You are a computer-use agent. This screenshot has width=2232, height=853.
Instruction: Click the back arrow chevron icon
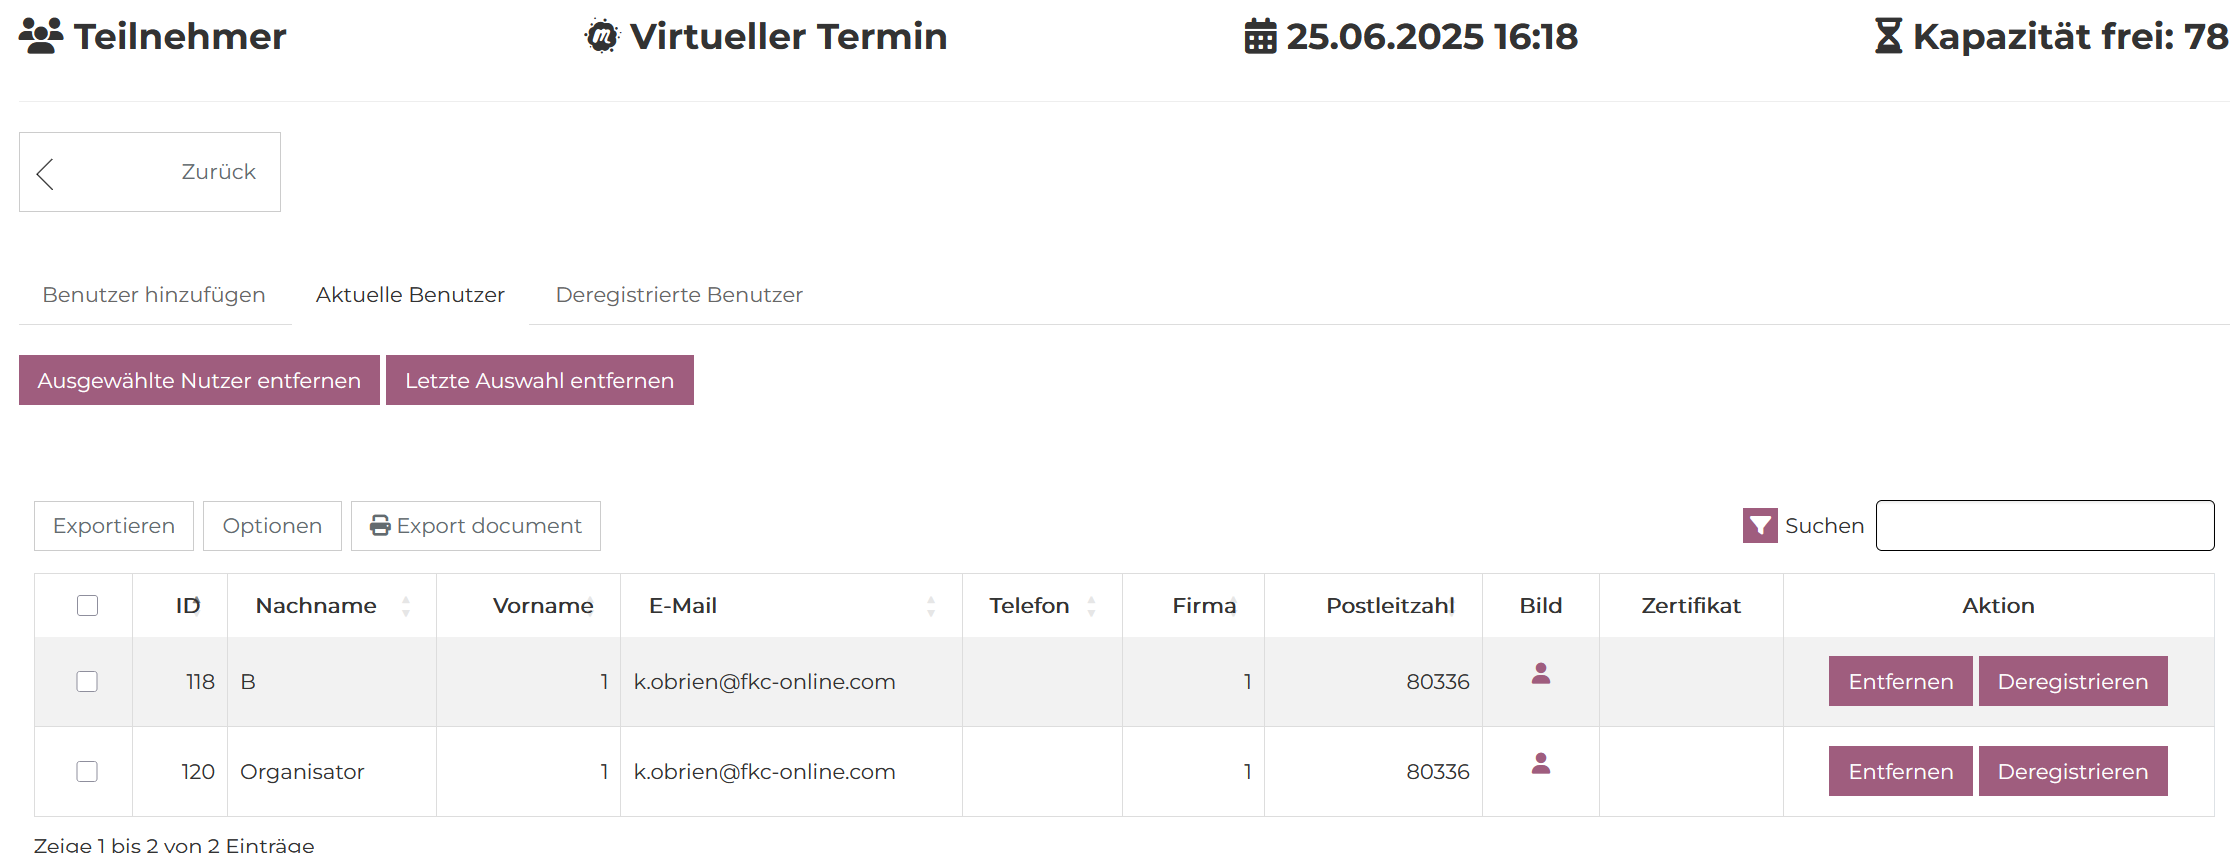coord(45,173)
